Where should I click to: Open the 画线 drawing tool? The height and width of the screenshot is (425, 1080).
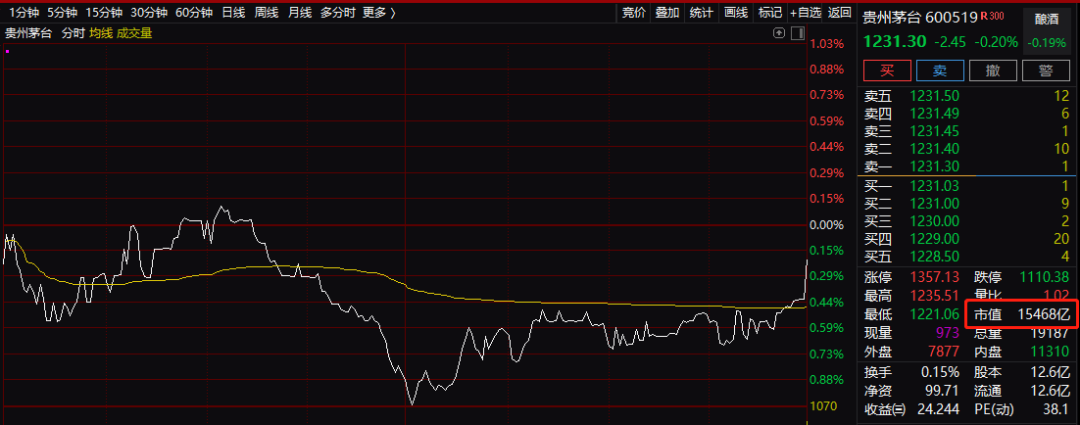point(736,12)
